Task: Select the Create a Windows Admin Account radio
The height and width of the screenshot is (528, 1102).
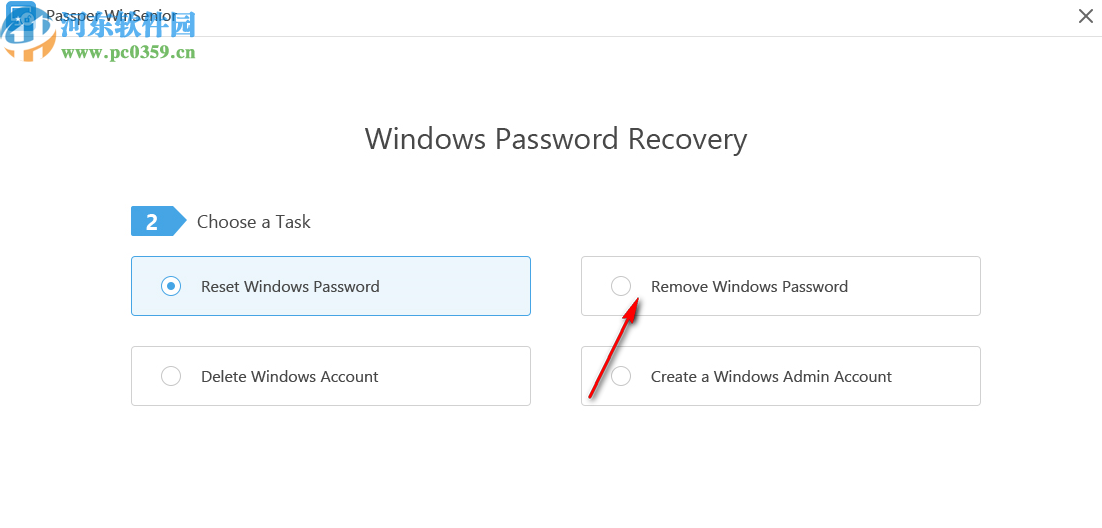Action: 621,376
